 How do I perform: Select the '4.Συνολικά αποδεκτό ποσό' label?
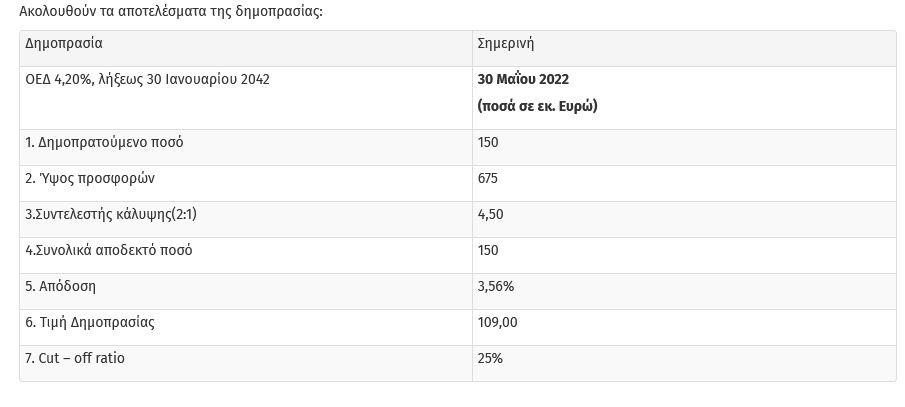[108, 250]
